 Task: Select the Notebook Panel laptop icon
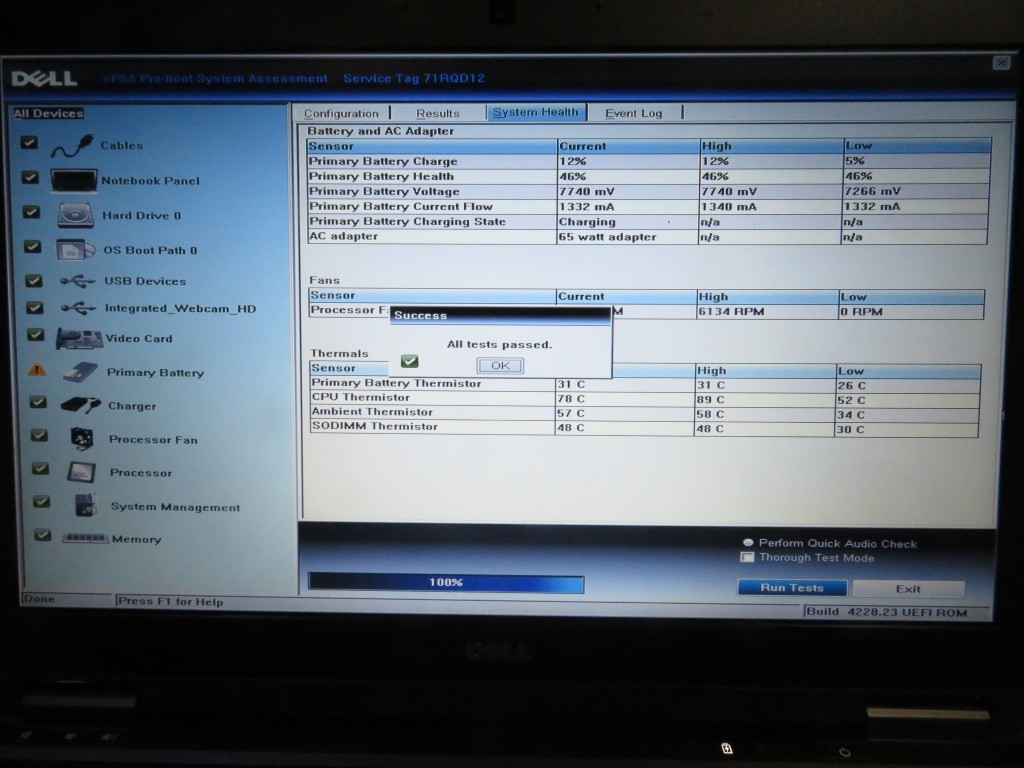tap(73, 181)
